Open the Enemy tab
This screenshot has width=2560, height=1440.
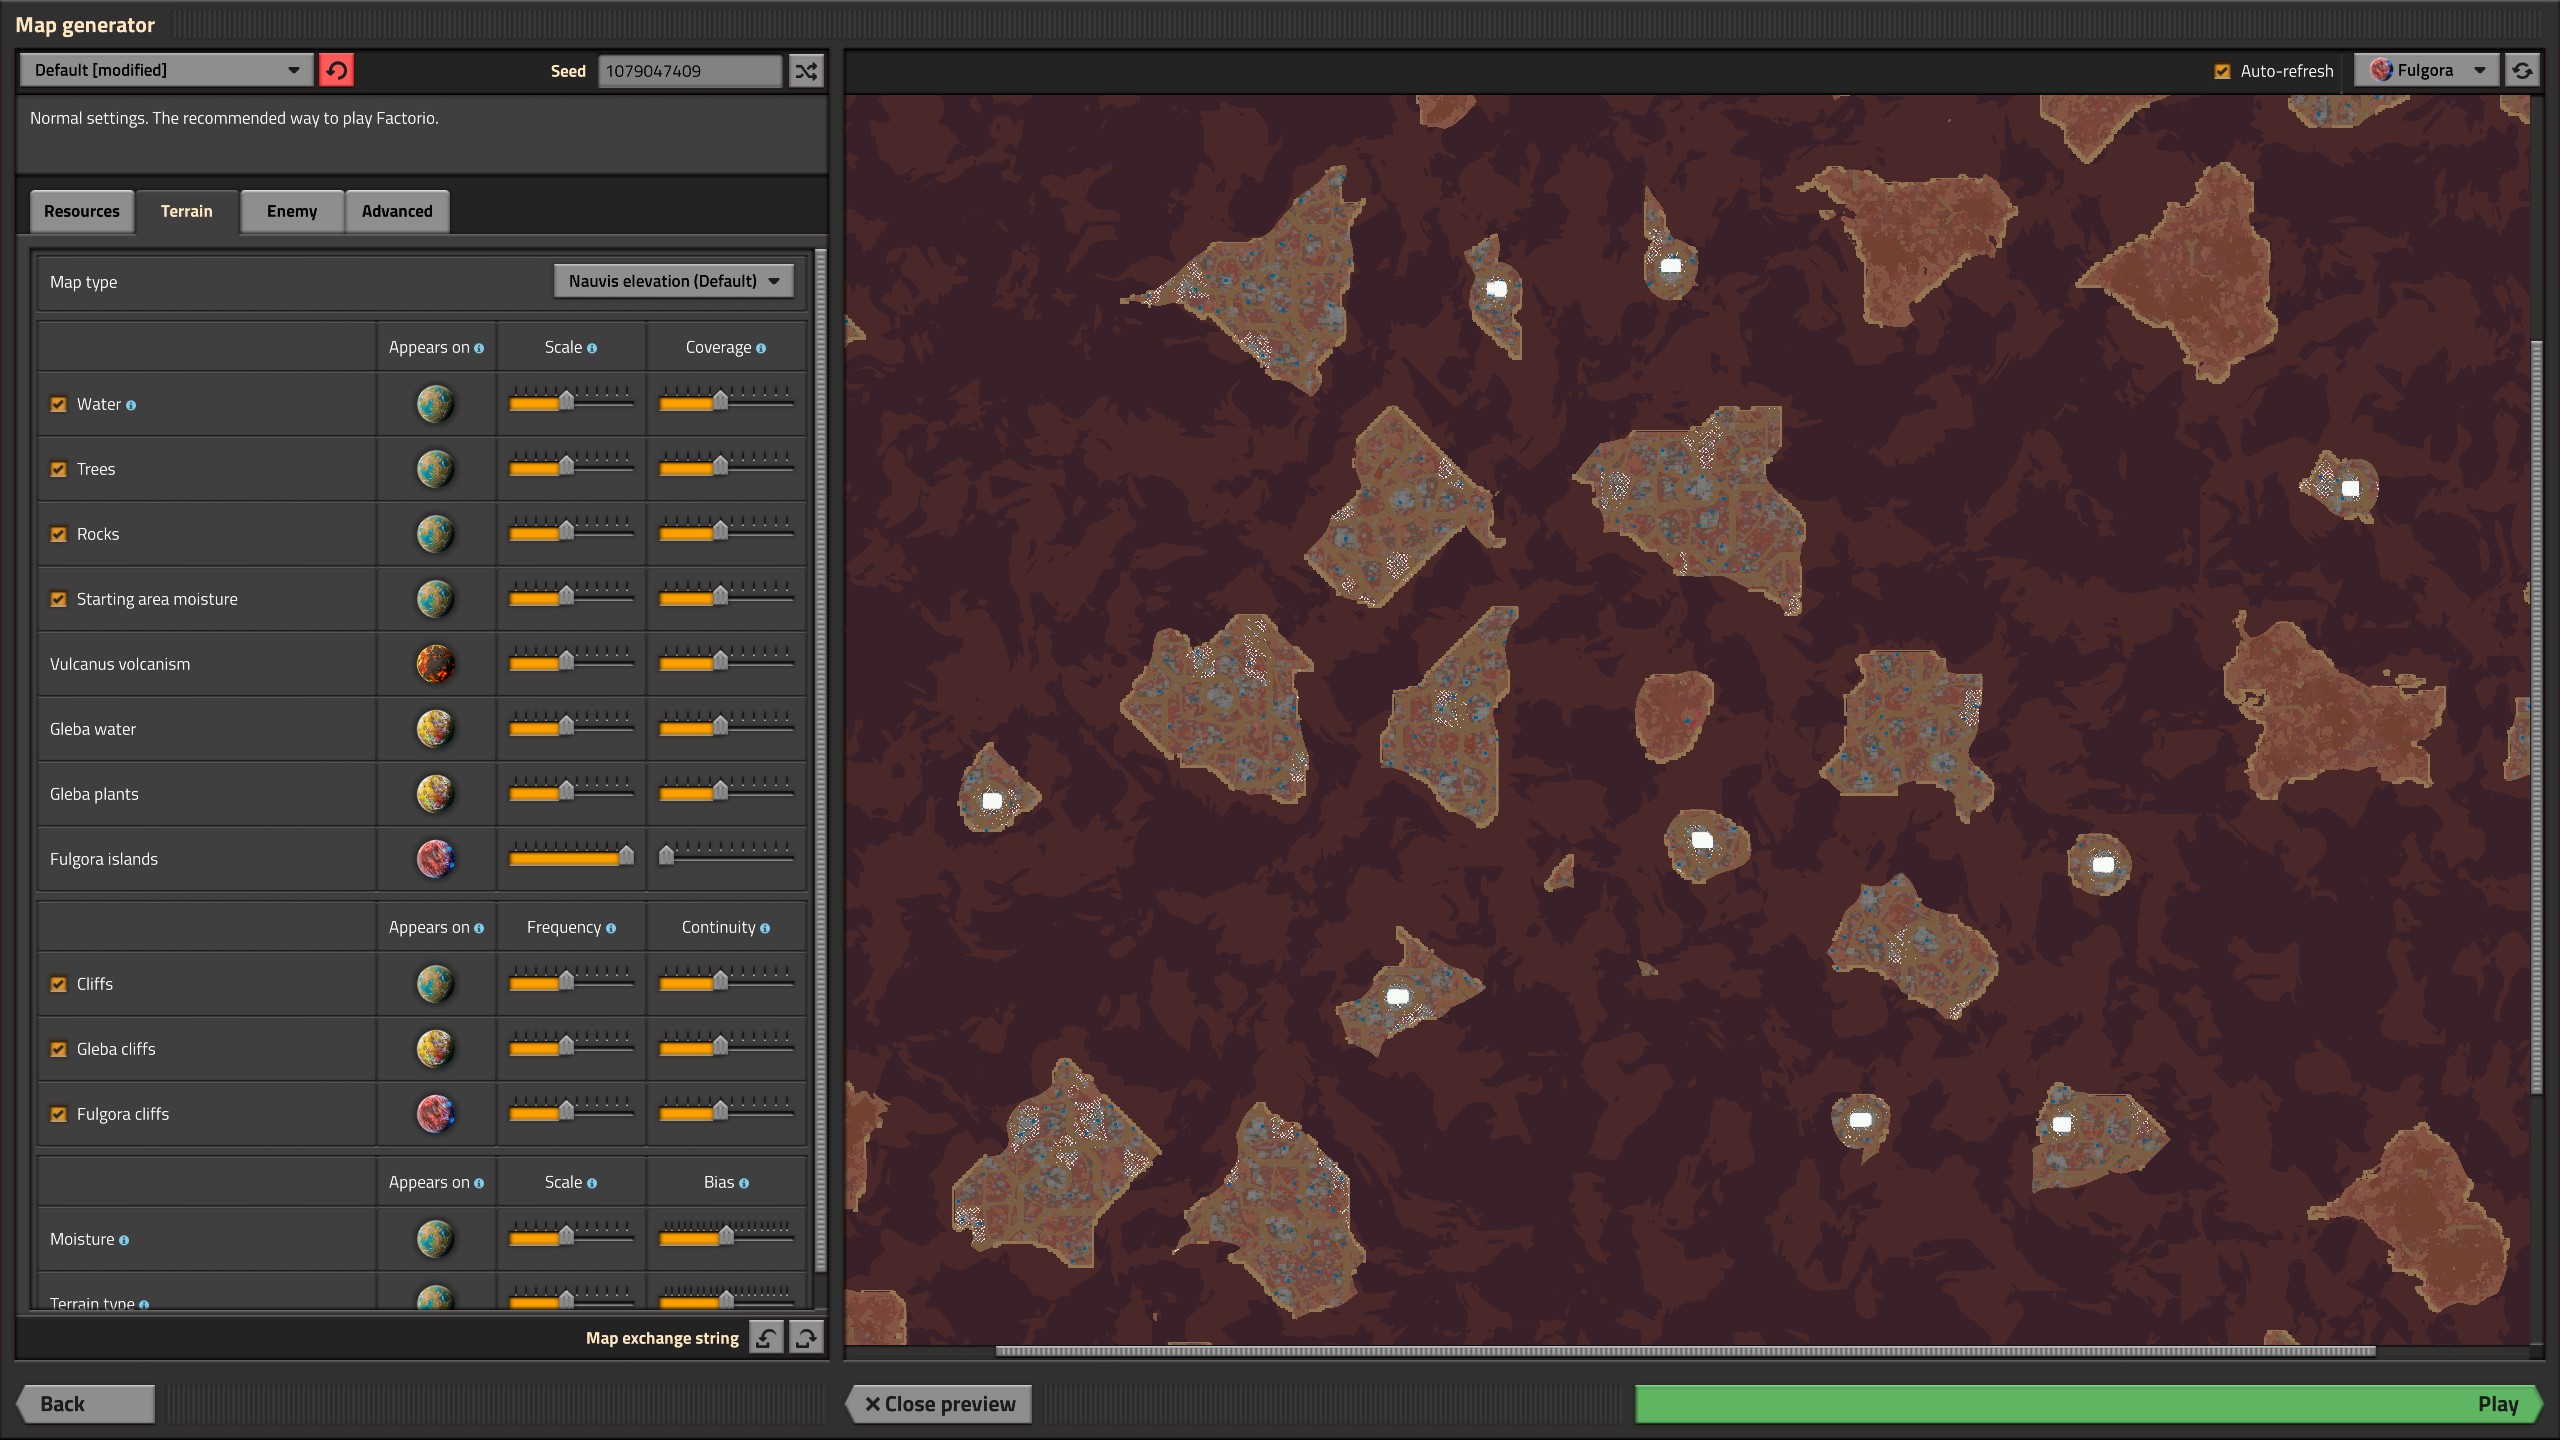pos(292,211)
